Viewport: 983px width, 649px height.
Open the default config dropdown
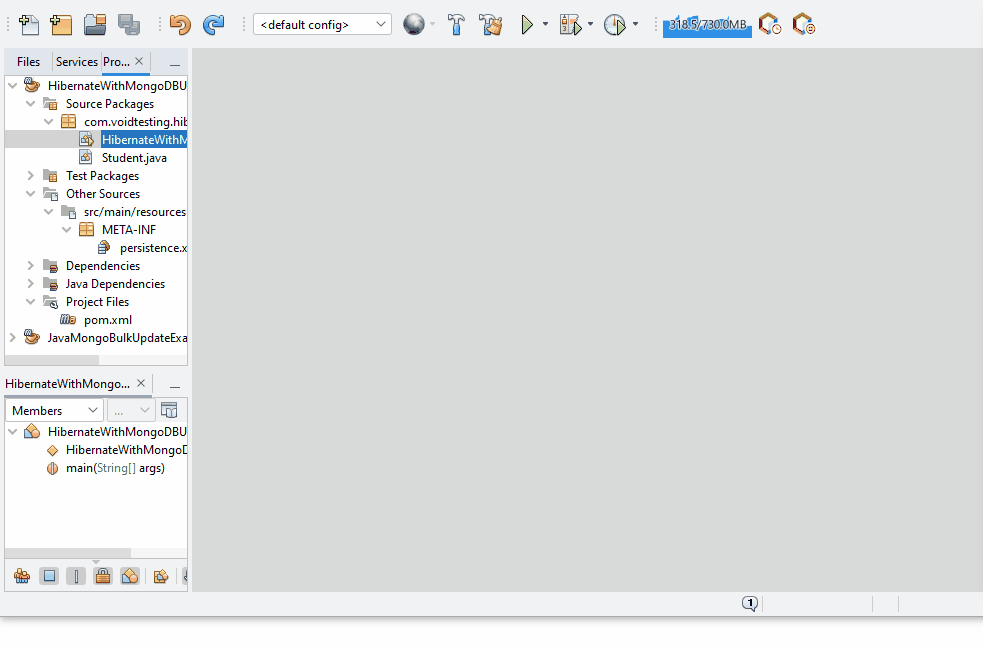322,24
